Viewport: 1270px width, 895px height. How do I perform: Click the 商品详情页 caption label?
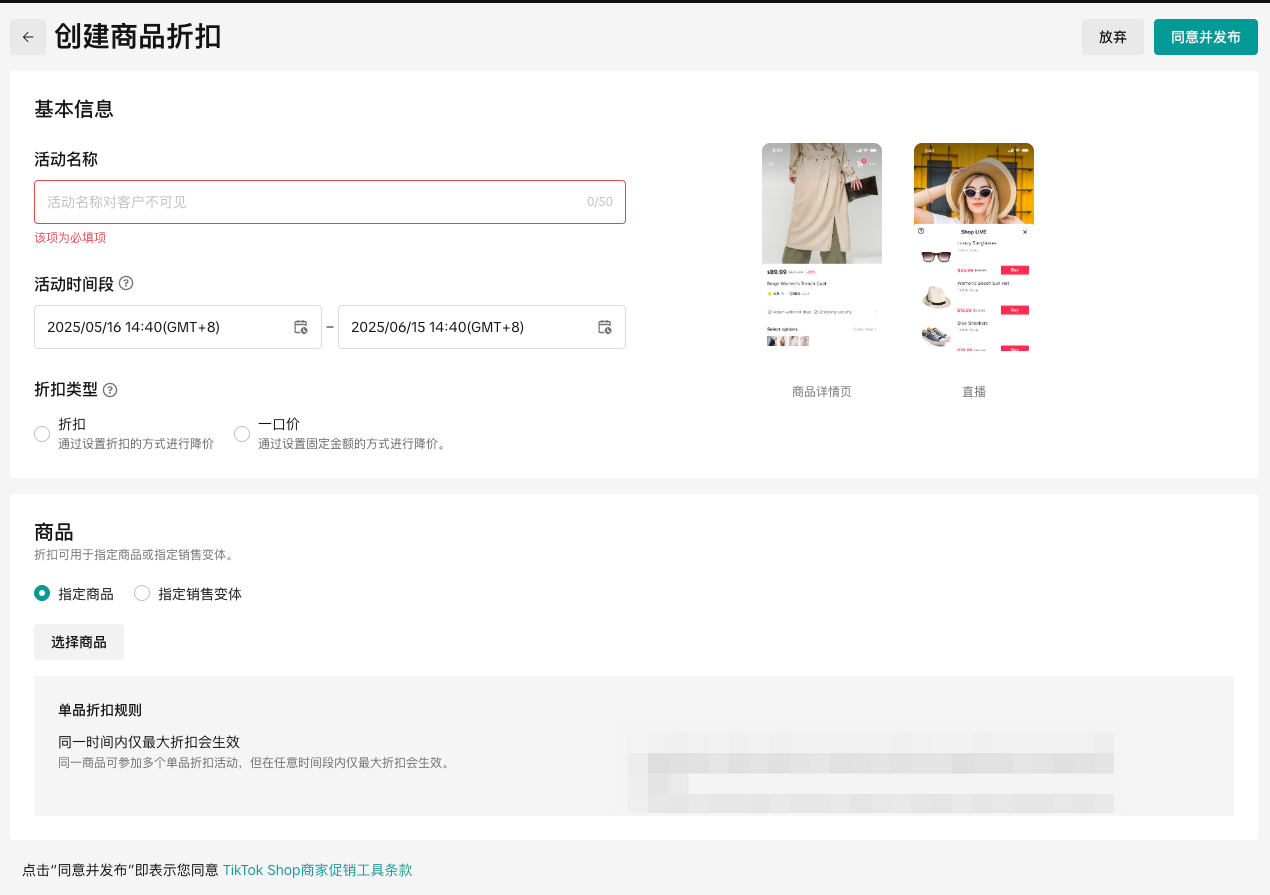pyautogui.click(x=822, y=392)
